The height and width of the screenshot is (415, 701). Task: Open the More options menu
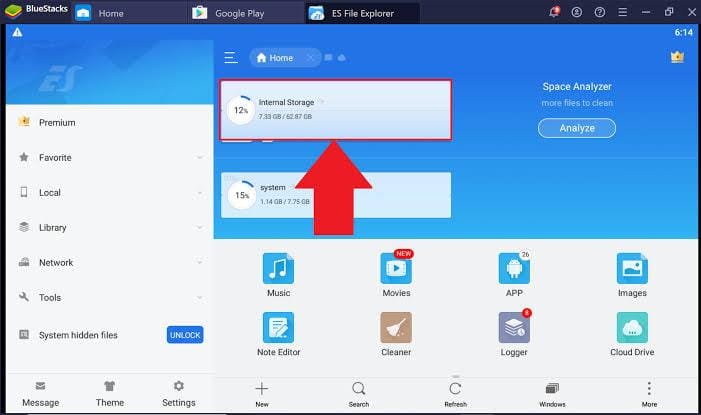[649, 394]
